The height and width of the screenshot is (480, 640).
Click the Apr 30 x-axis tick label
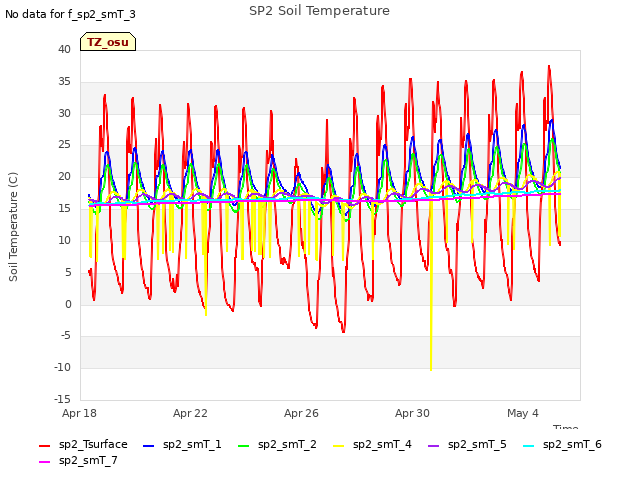tap(412, 413)
